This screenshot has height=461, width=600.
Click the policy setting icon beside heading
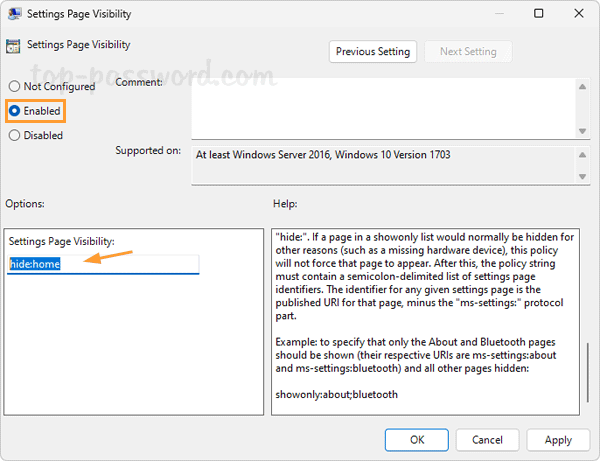click(x=13, y=46)
